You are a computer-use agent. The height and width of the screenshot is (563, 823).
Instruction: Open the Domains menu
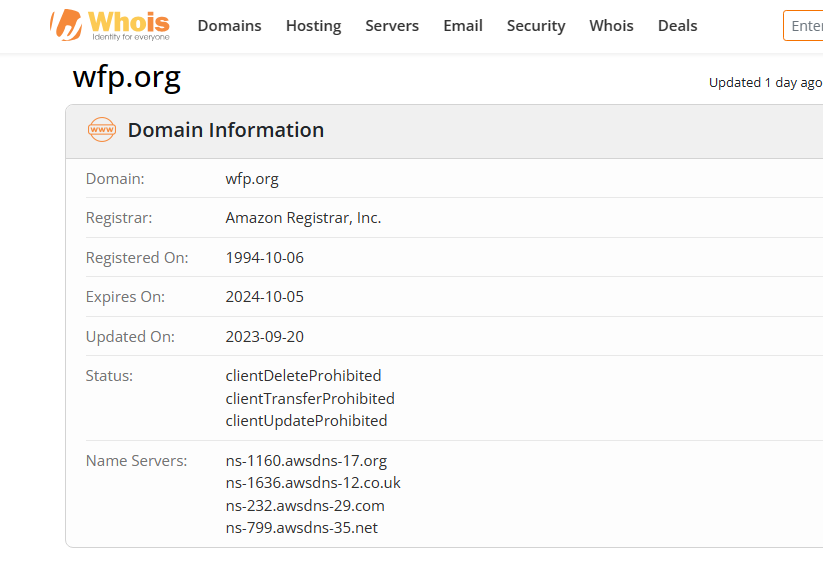tap(229, 26)
